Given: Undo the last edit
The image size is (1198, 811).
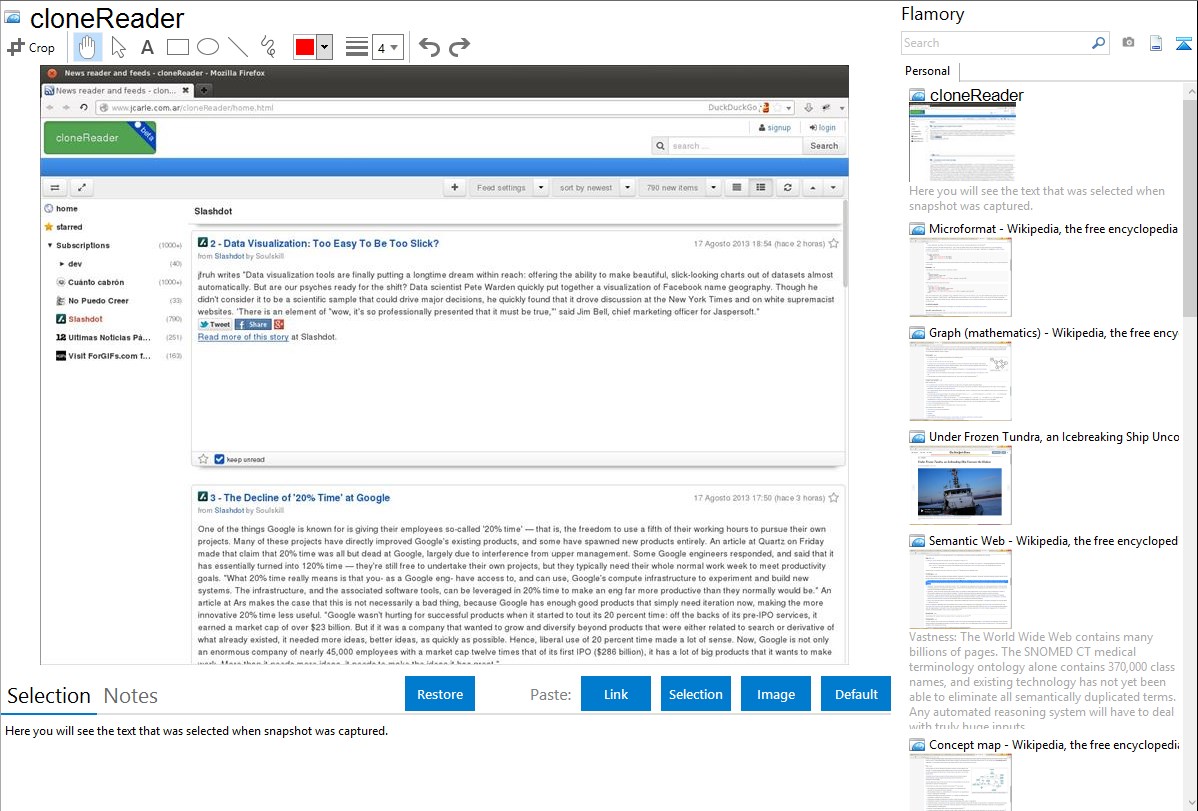Looking at the screenshot, I should pos(429,47).
